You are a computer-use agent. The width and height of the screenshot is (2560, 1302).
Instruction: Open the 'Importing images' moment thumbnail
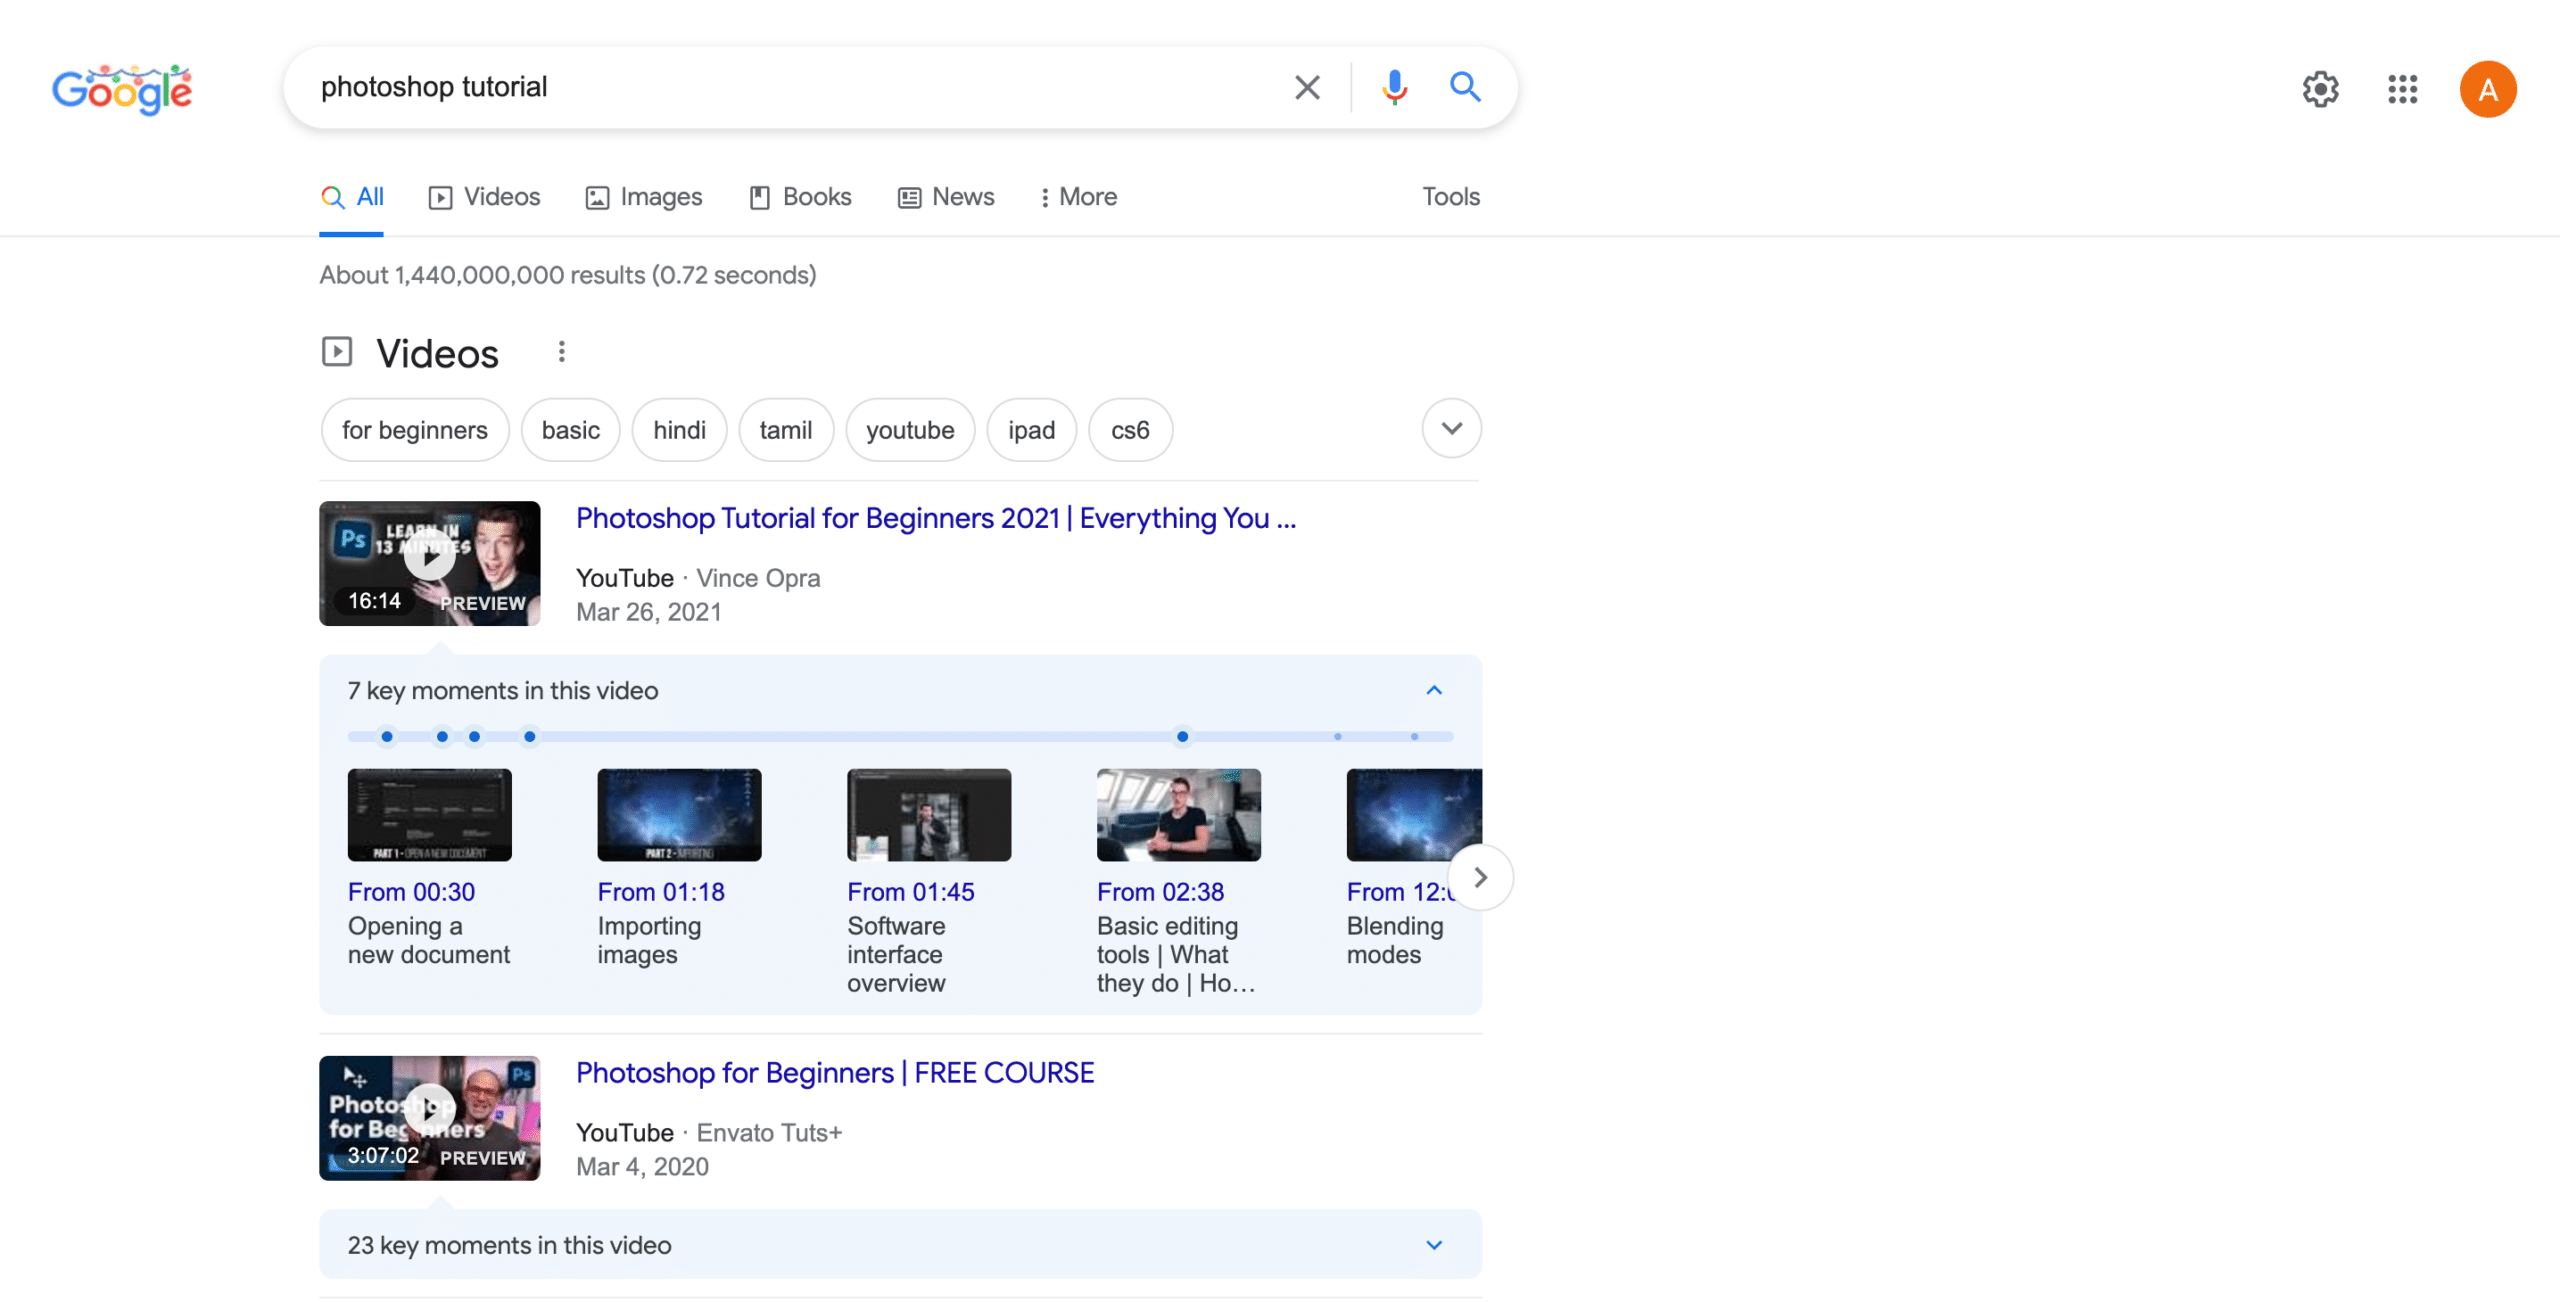(679, 815)
